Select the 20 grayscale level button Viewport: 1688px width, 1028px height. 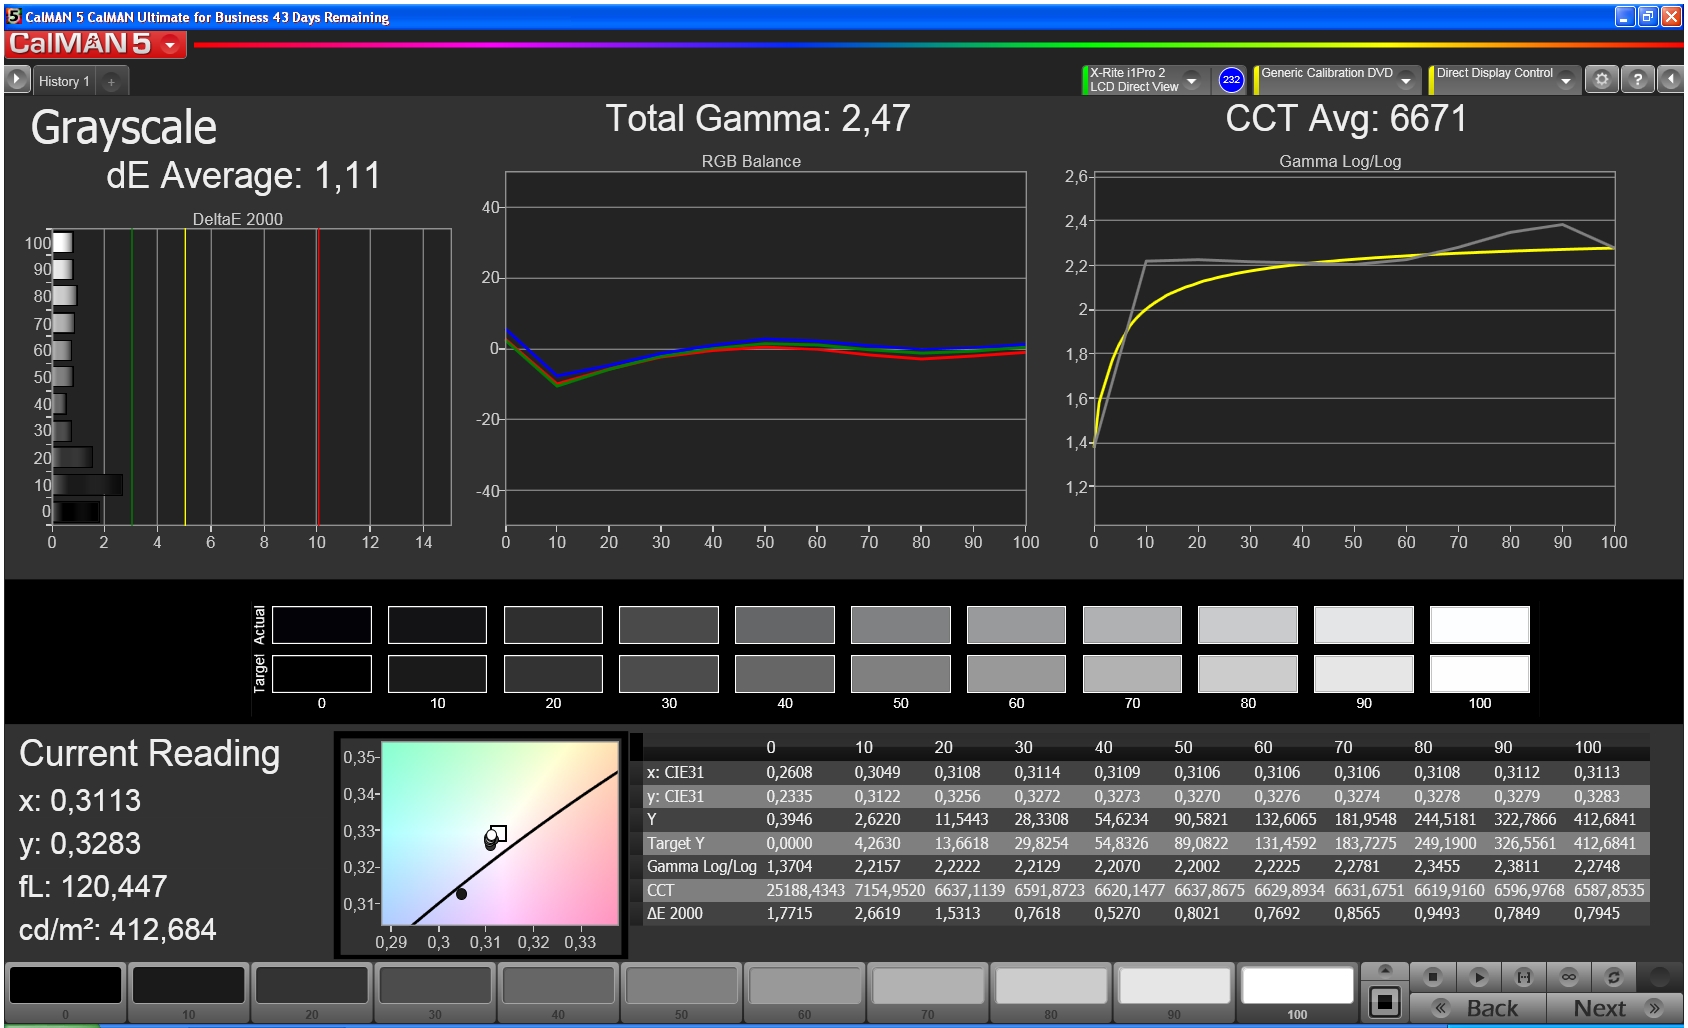click(x=312, y=992)
